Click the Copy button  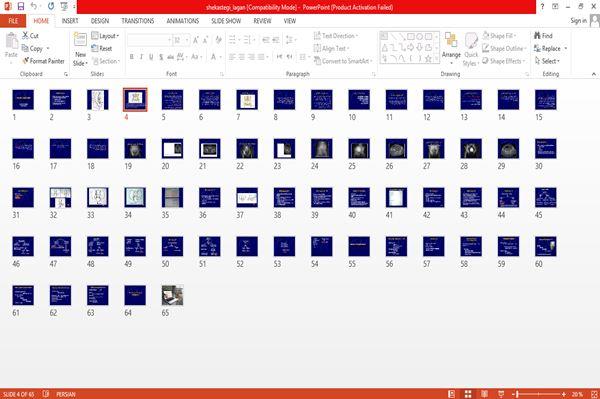click(x=33, y=48)
